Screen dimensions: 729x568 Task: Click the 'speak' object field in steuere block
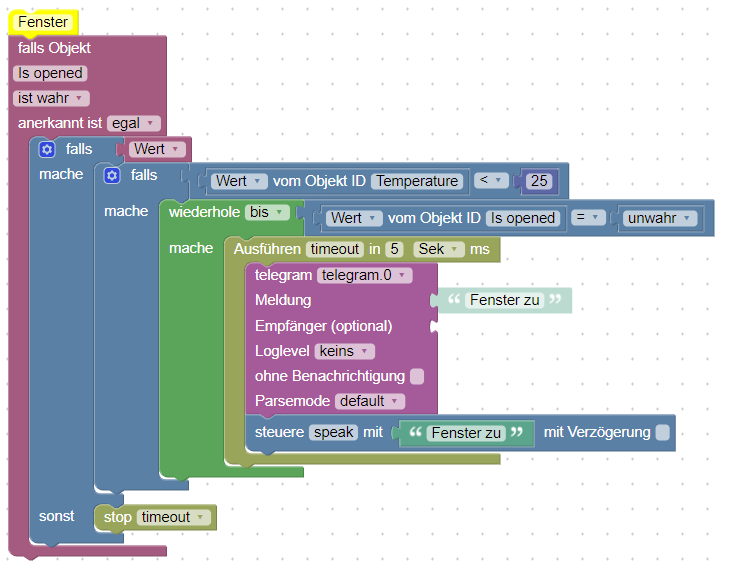pyautogui.click(x=333, y=432)
